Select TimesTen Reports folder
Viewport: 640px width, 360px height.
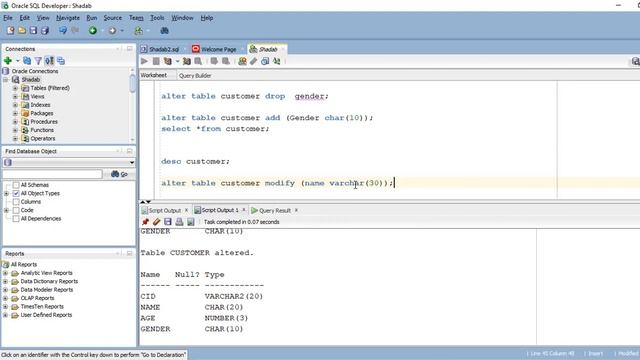42,307
